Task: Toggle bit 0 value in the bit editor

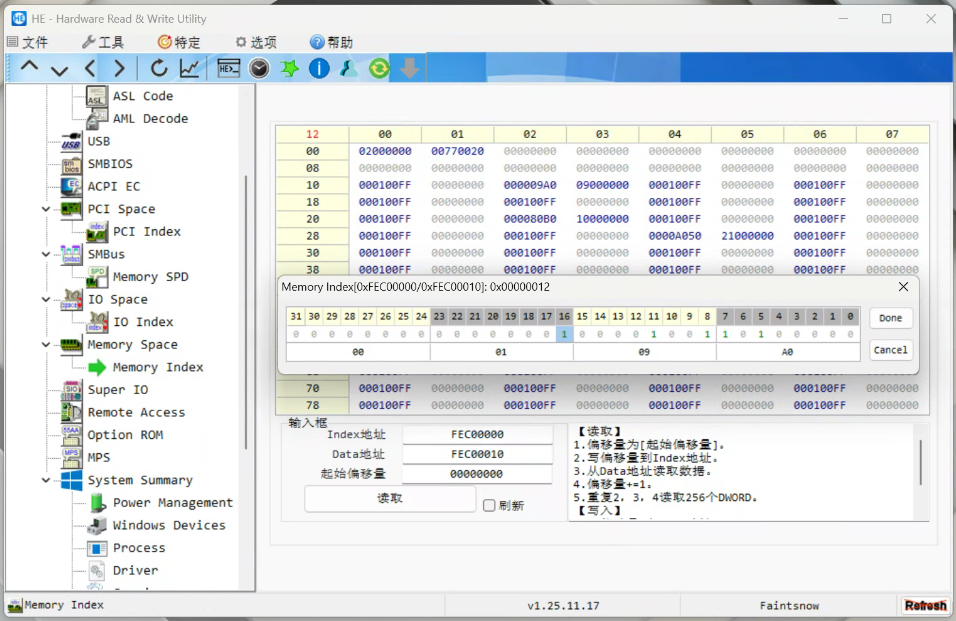Action: click(850, 334)
